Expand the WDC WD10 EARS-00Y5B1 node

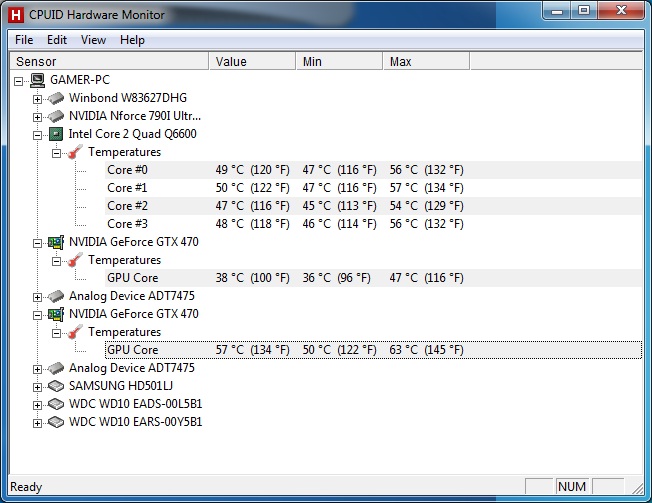(x=37, y=424)
